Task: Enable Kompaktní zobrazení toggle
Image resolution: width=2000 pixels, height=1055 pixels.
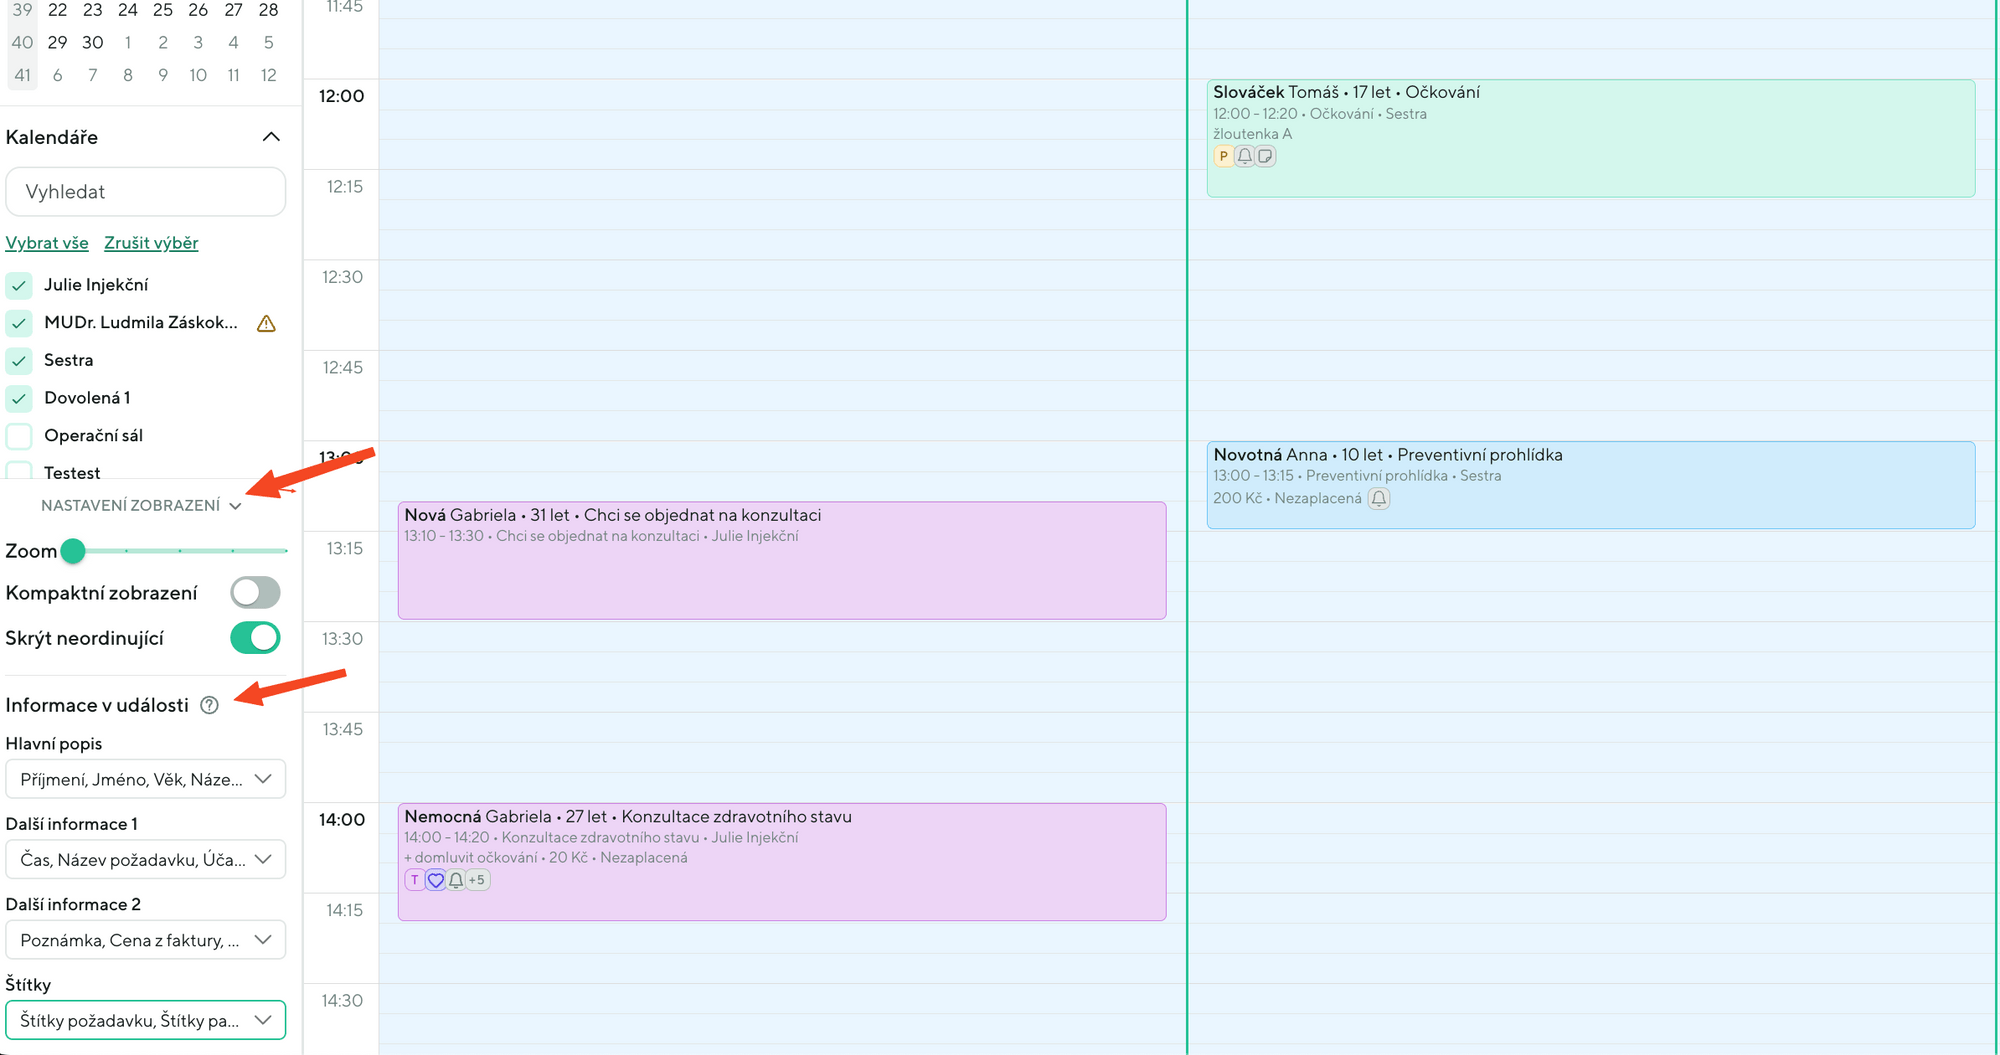Action: (255, 592)
